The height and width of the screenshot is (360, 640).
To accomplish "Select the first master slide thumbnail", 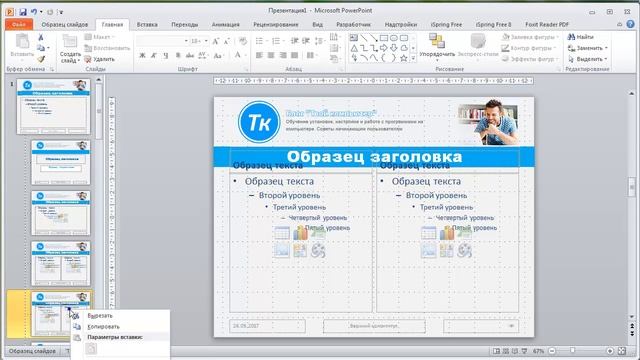I will point(53,107).
